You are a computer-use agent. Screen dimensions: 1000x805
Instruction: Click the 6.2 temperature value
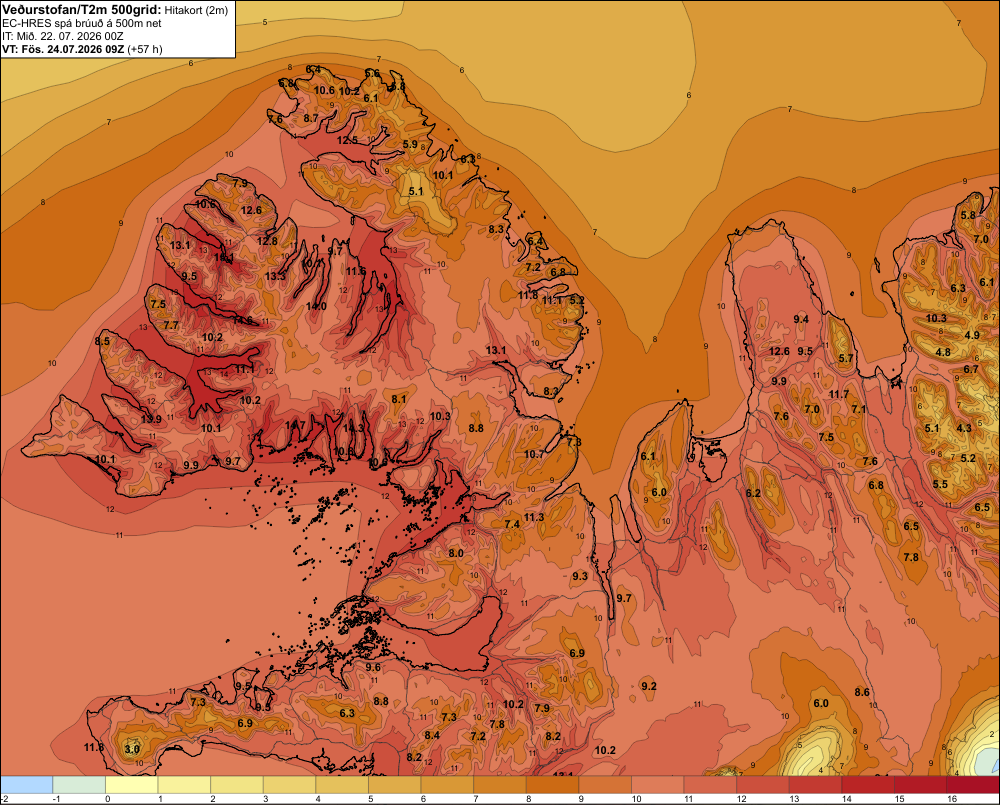click(x=753, y=493)
